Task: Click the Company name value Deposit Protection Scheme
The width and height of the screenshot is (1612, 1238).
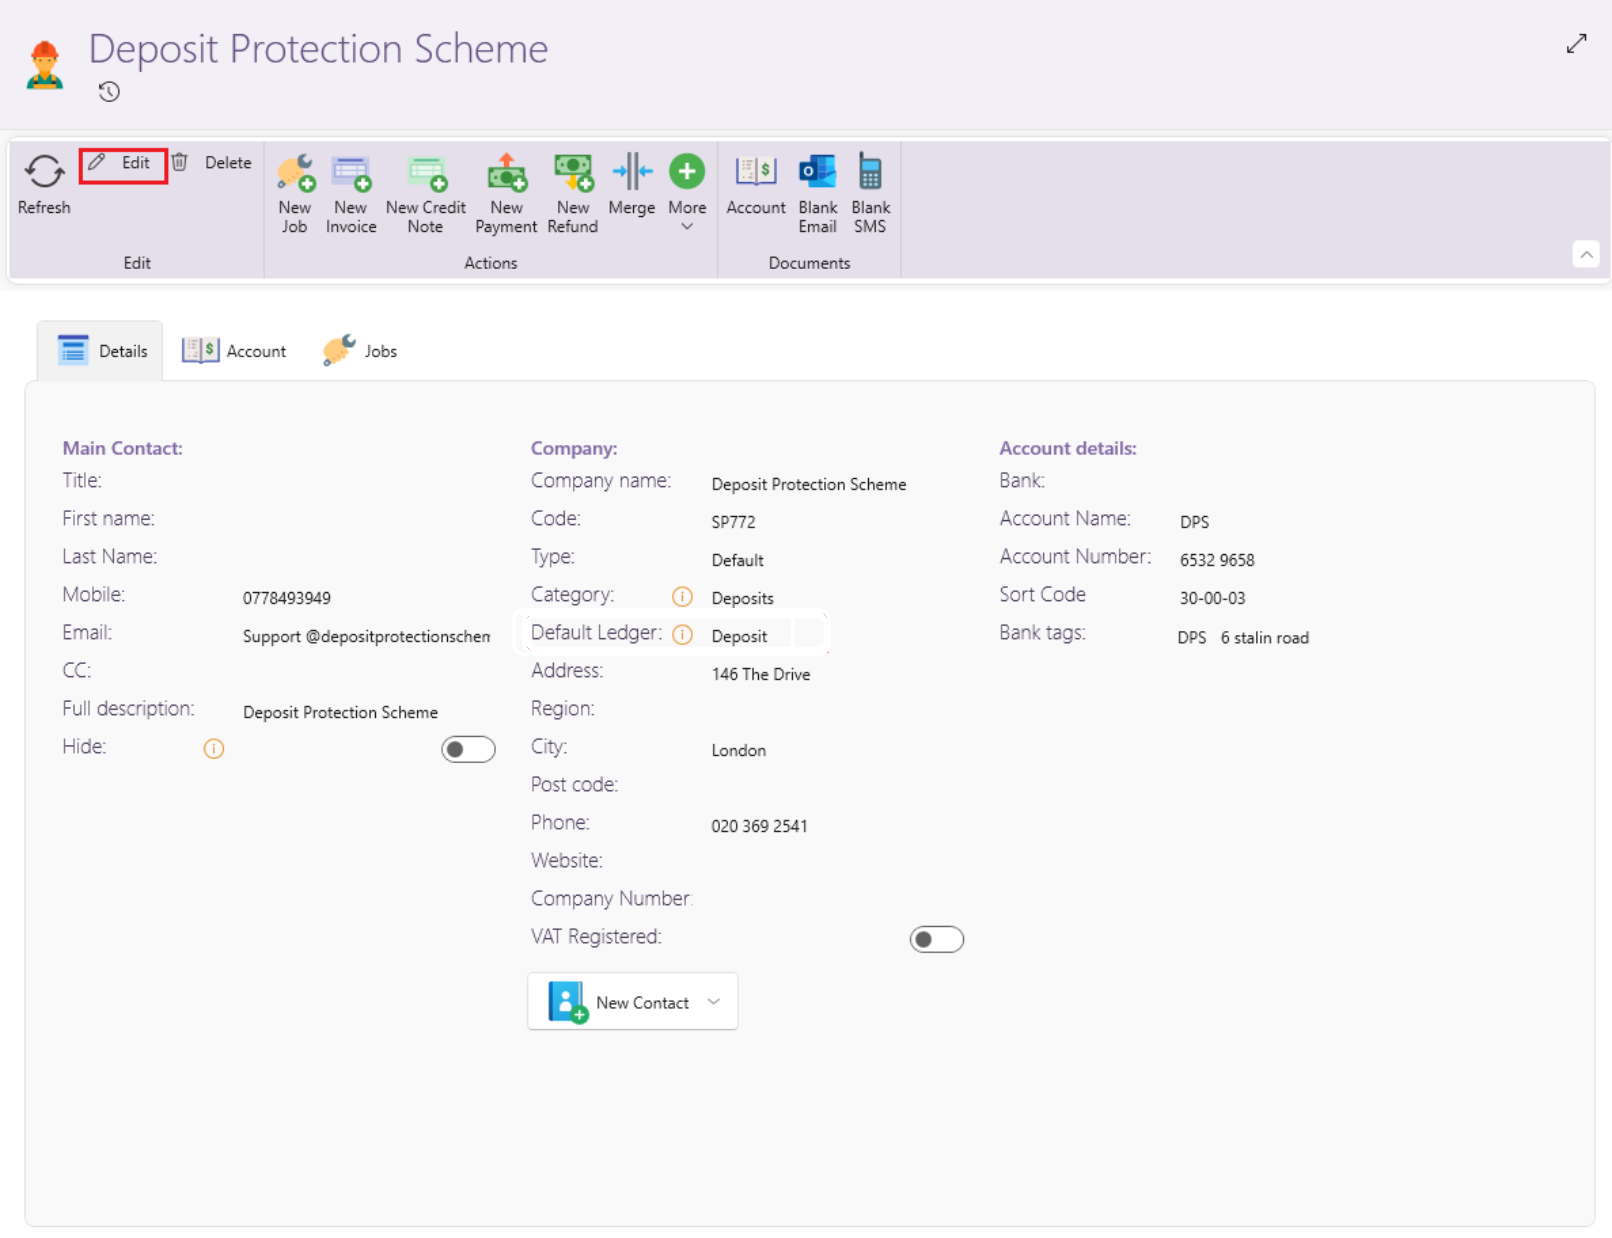Action: [809, 484]
